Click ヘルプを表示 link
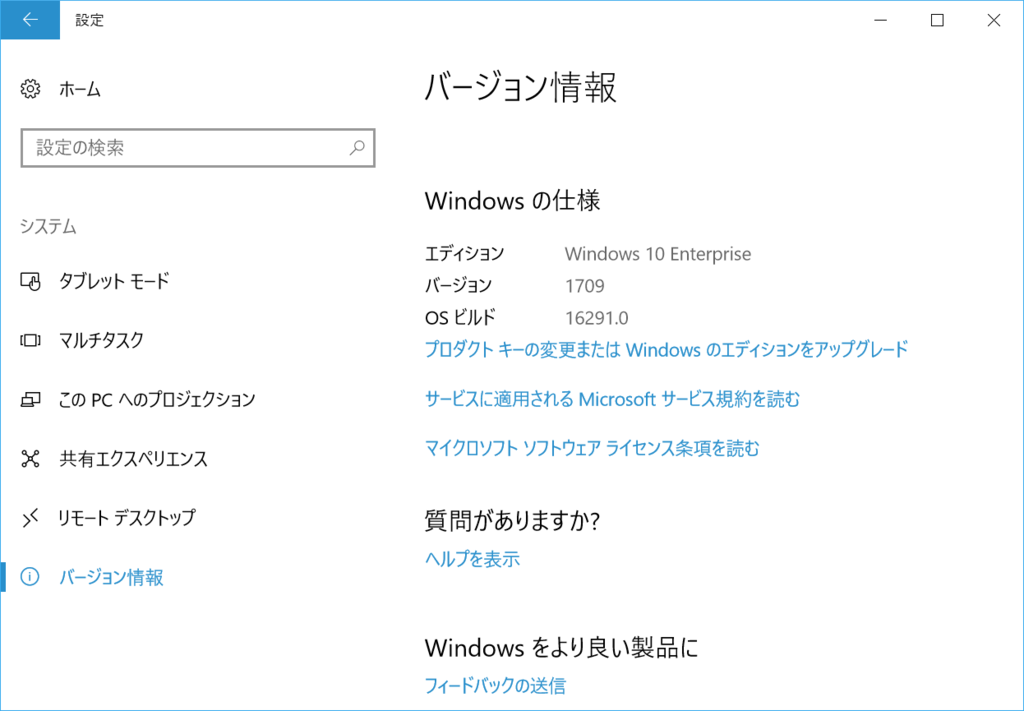The image size is (1024, 711). (472, 559)
